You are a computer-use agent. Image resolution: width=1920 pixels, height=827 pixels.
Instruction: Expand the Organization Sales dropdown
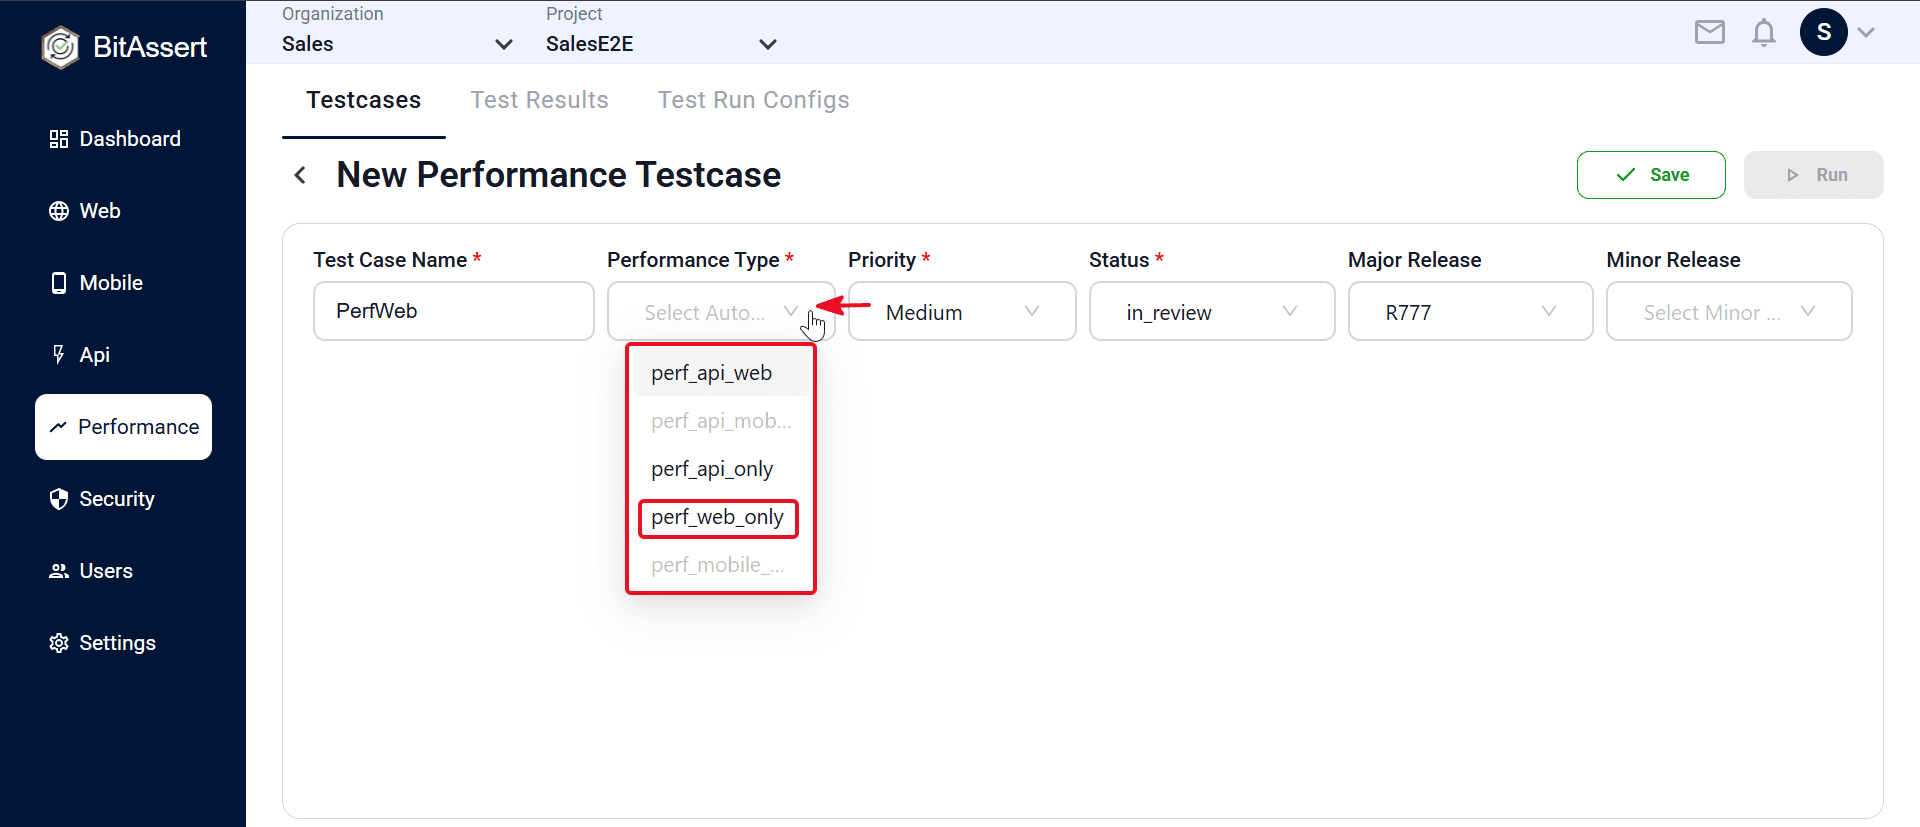[x=397, y=44]
